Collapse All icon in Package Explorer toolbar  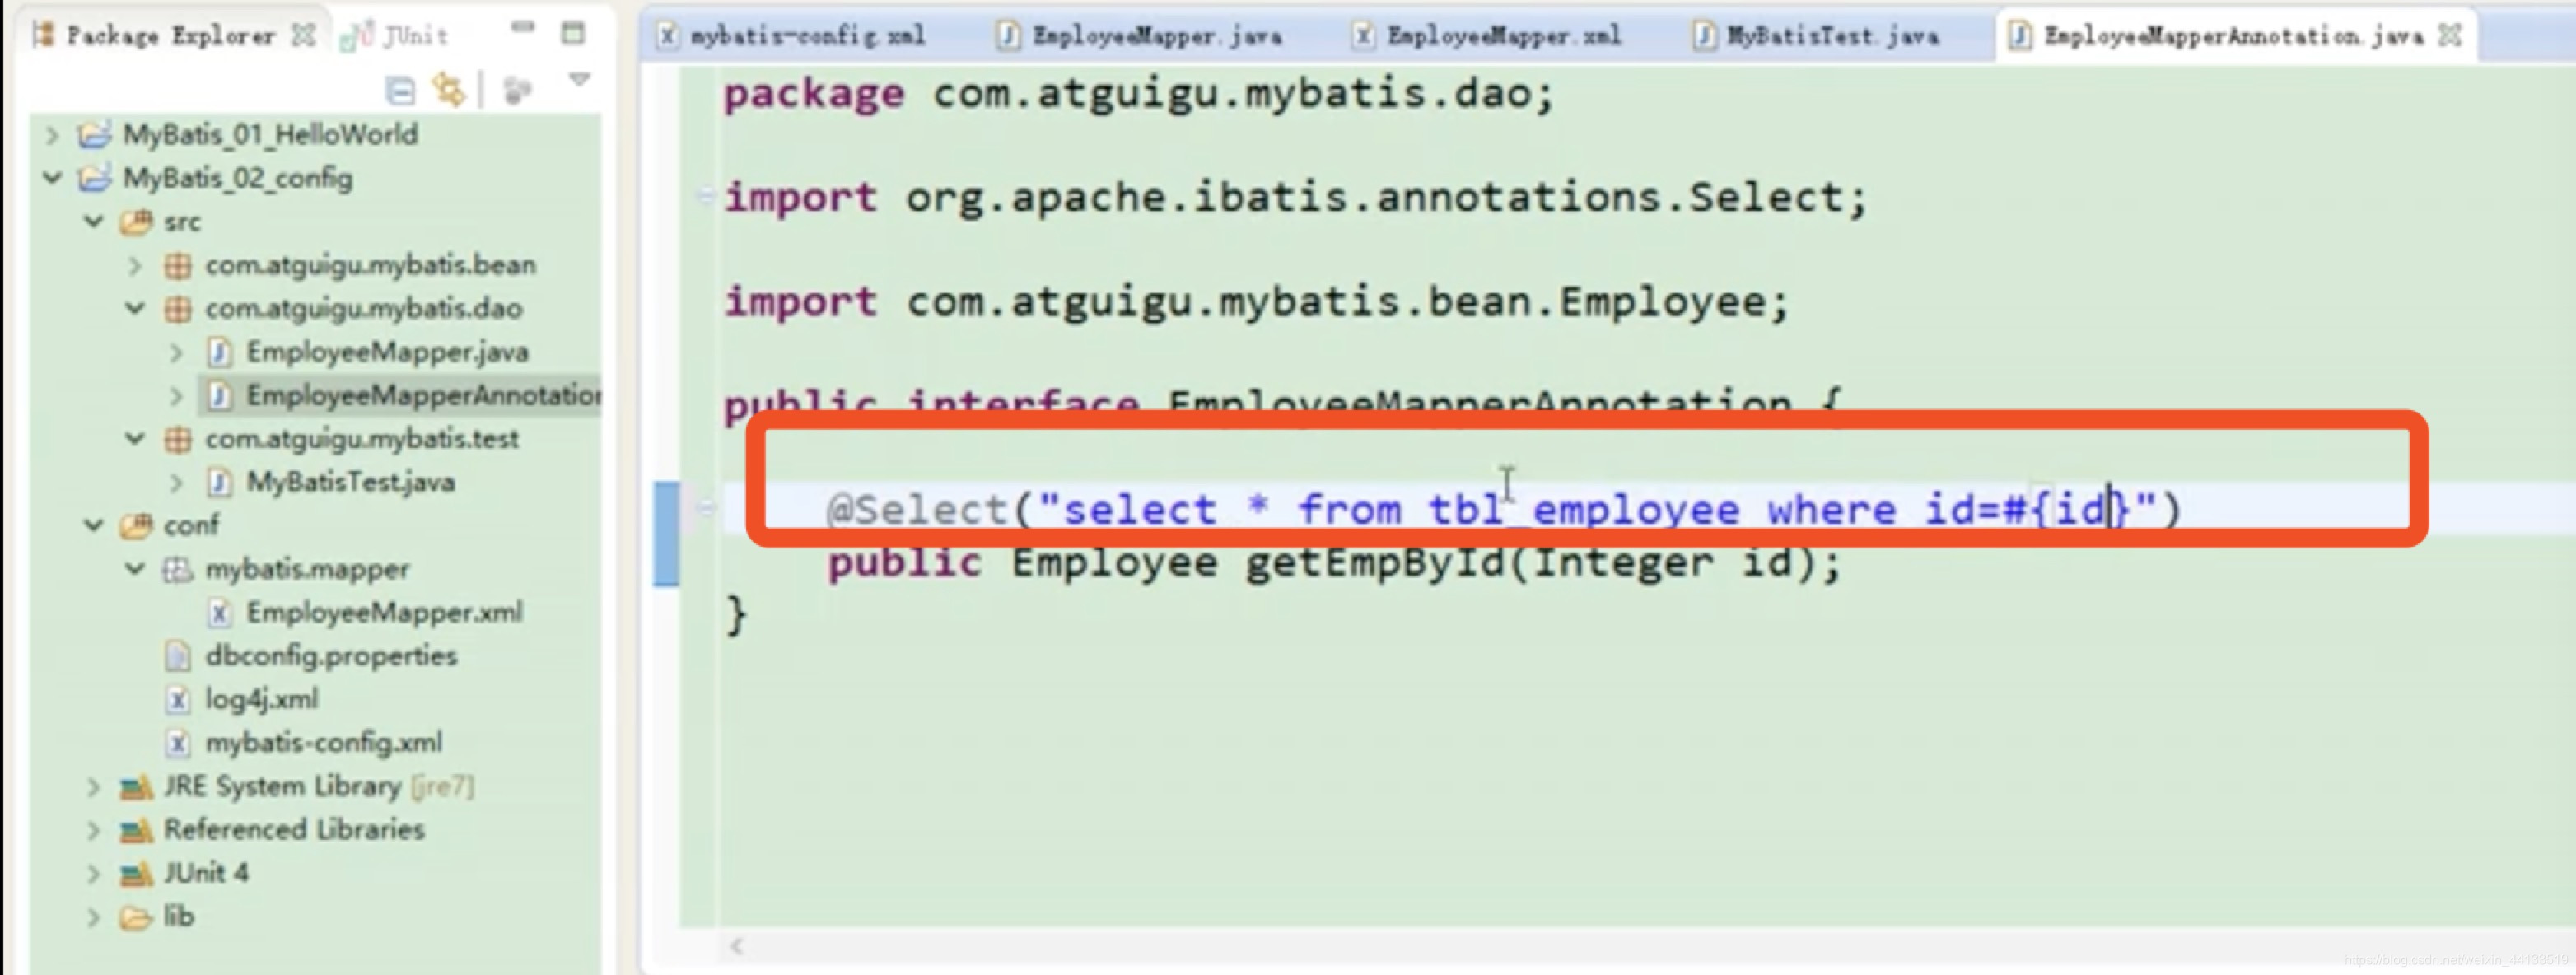pyautogui.click(x=400, y=91)
